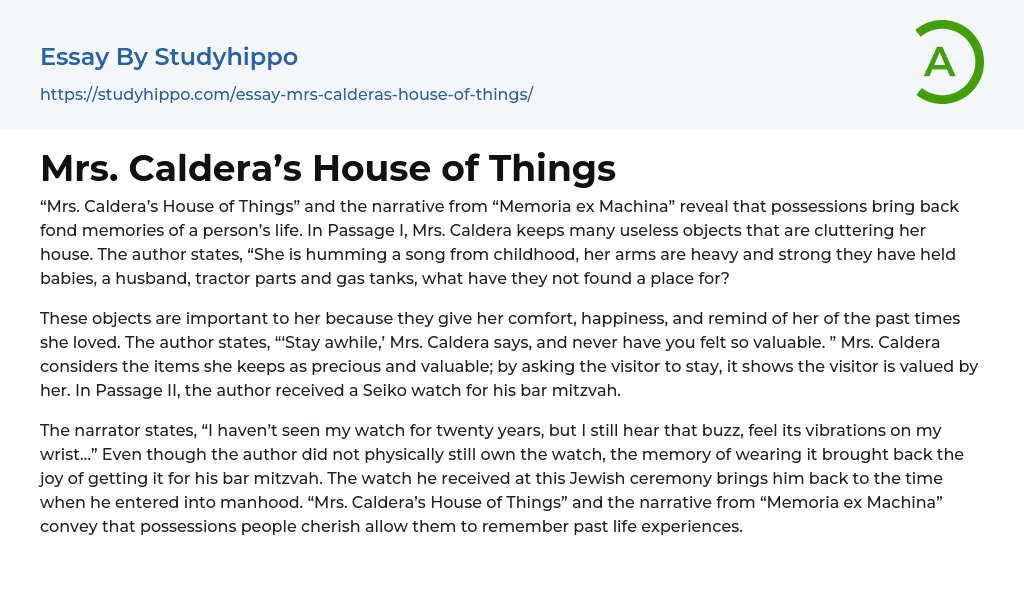Click the "Essay By Studyhippo" header text
Viewport: 1024px width, 595px height.
[x=168, y=57]
